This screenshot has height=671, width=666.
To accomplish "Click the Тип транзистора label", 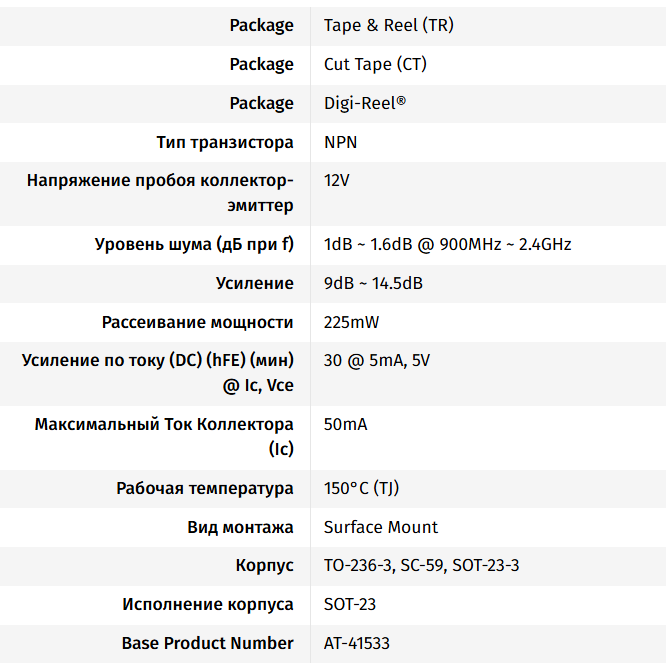I will [x=225, y=142].
